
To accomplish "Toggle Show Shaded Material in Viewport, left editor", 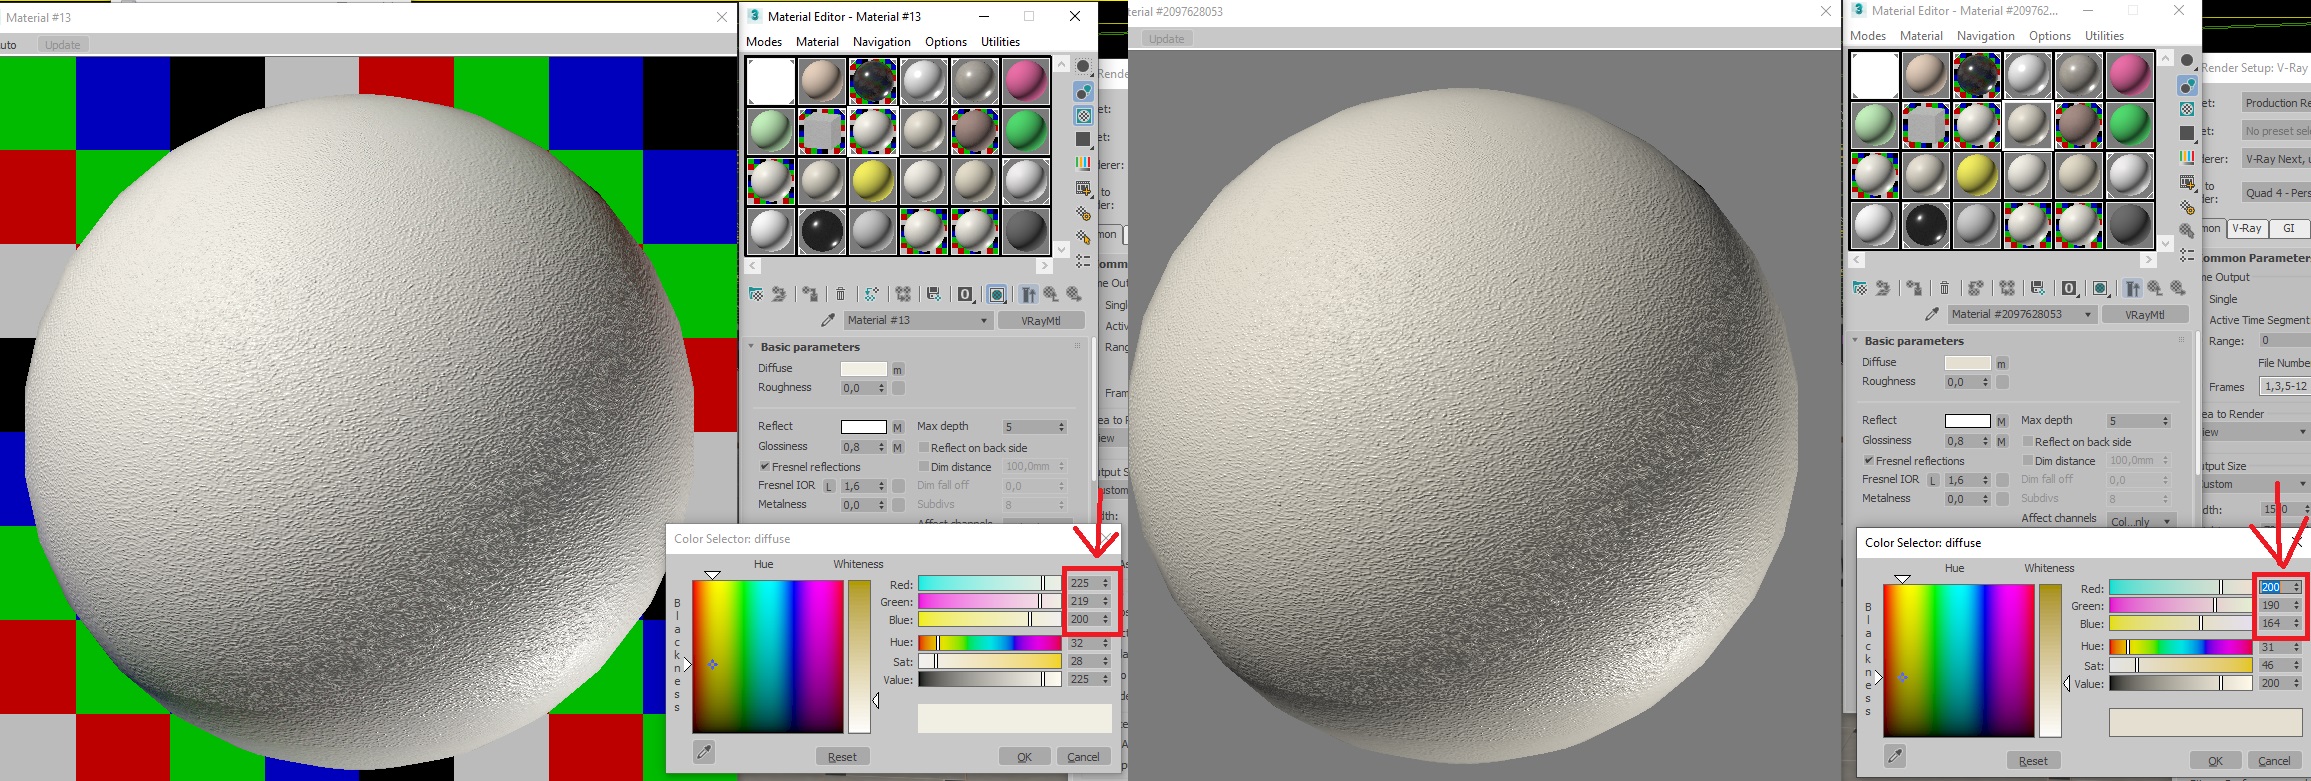I will coord(997,294).
